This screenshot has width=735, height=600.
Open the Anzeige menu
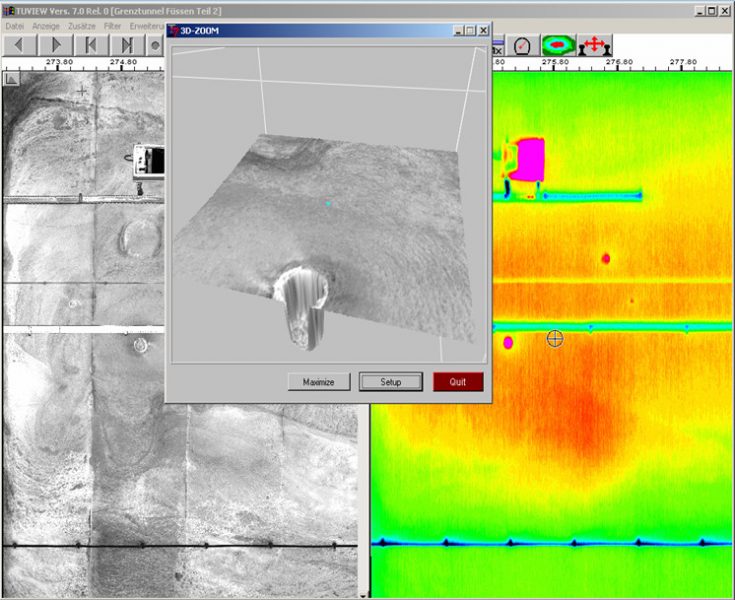click(48, 24)
